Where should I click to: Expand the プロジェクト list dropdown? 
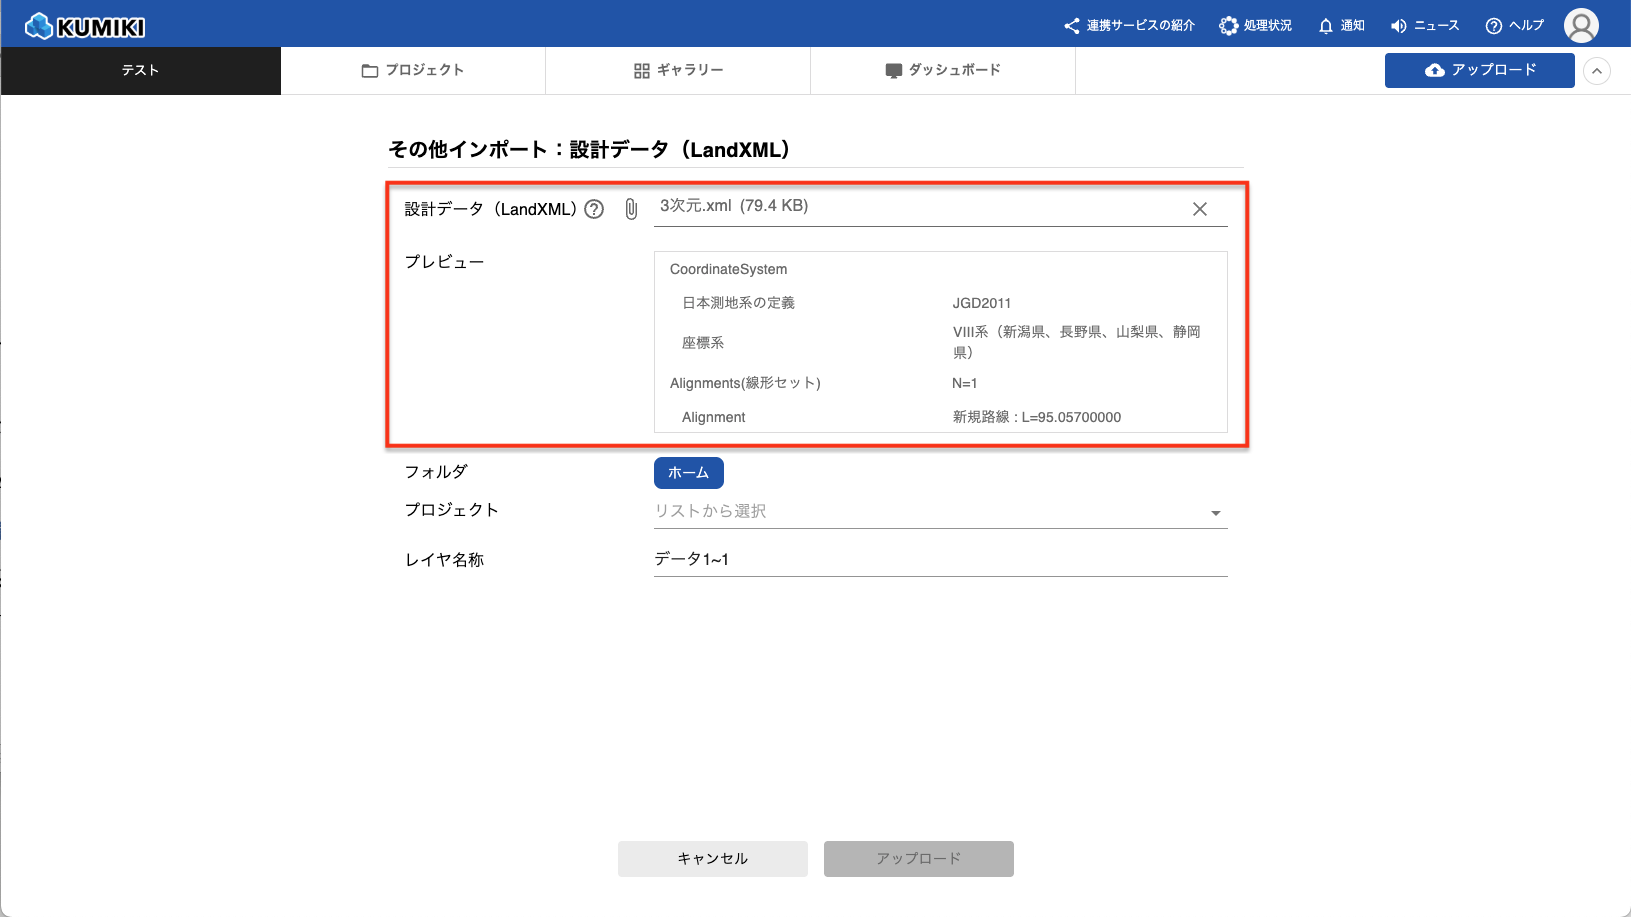(x=1215, y=513)
